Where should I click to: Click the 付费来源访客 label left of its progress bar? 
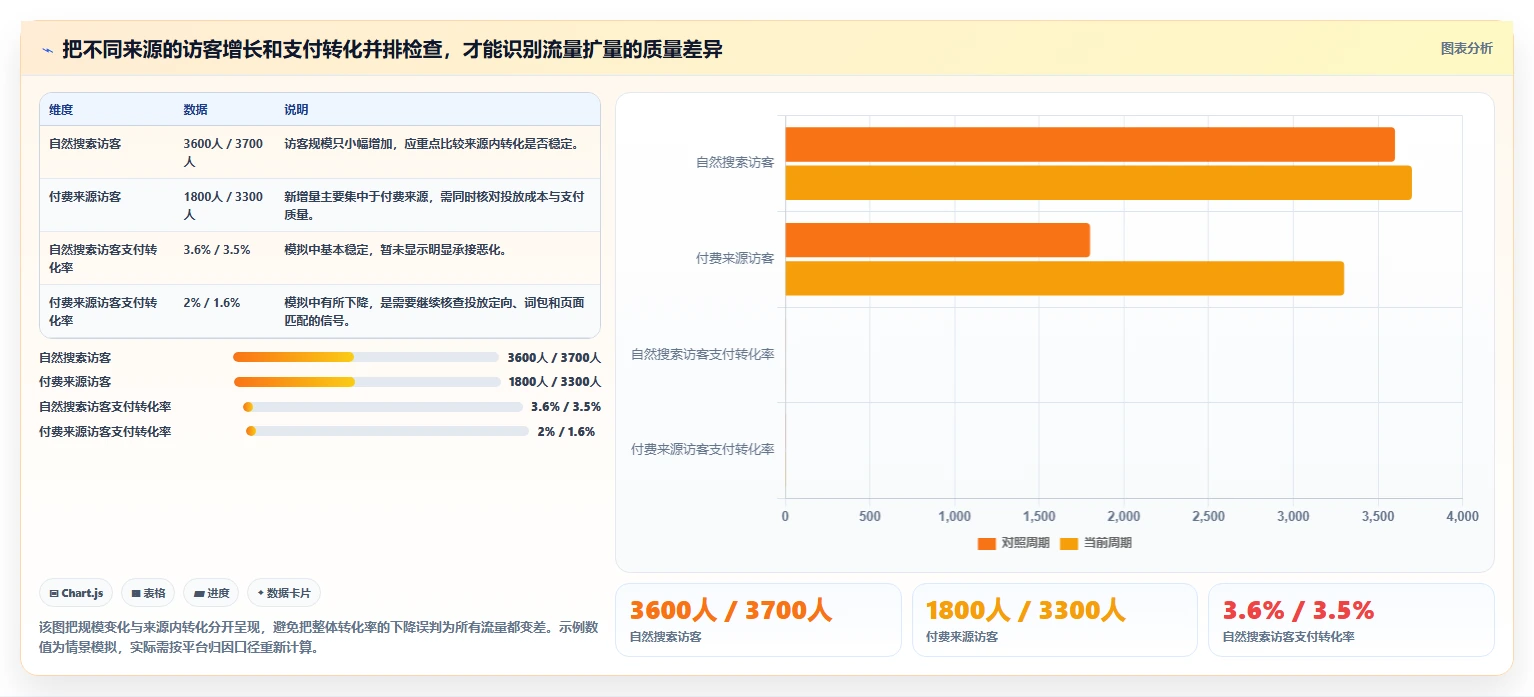[x=75, y=382]
